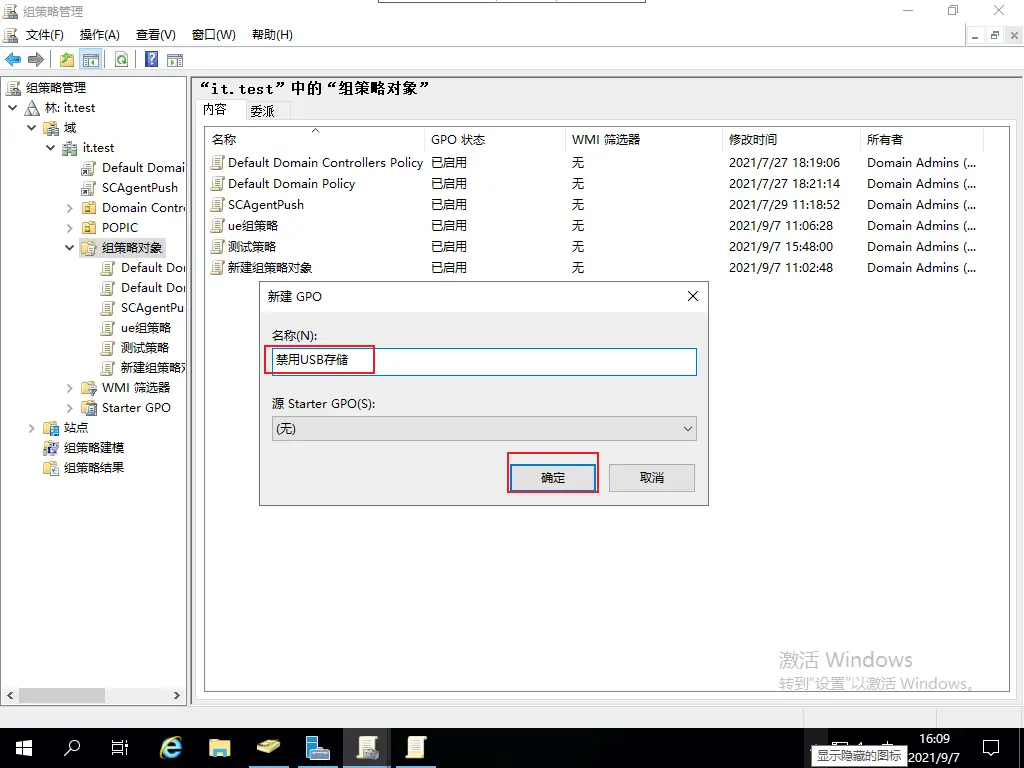Toggle the show/hide action pane icon
This screenshot has width=1024, height=768.
(x=174, y=60)
